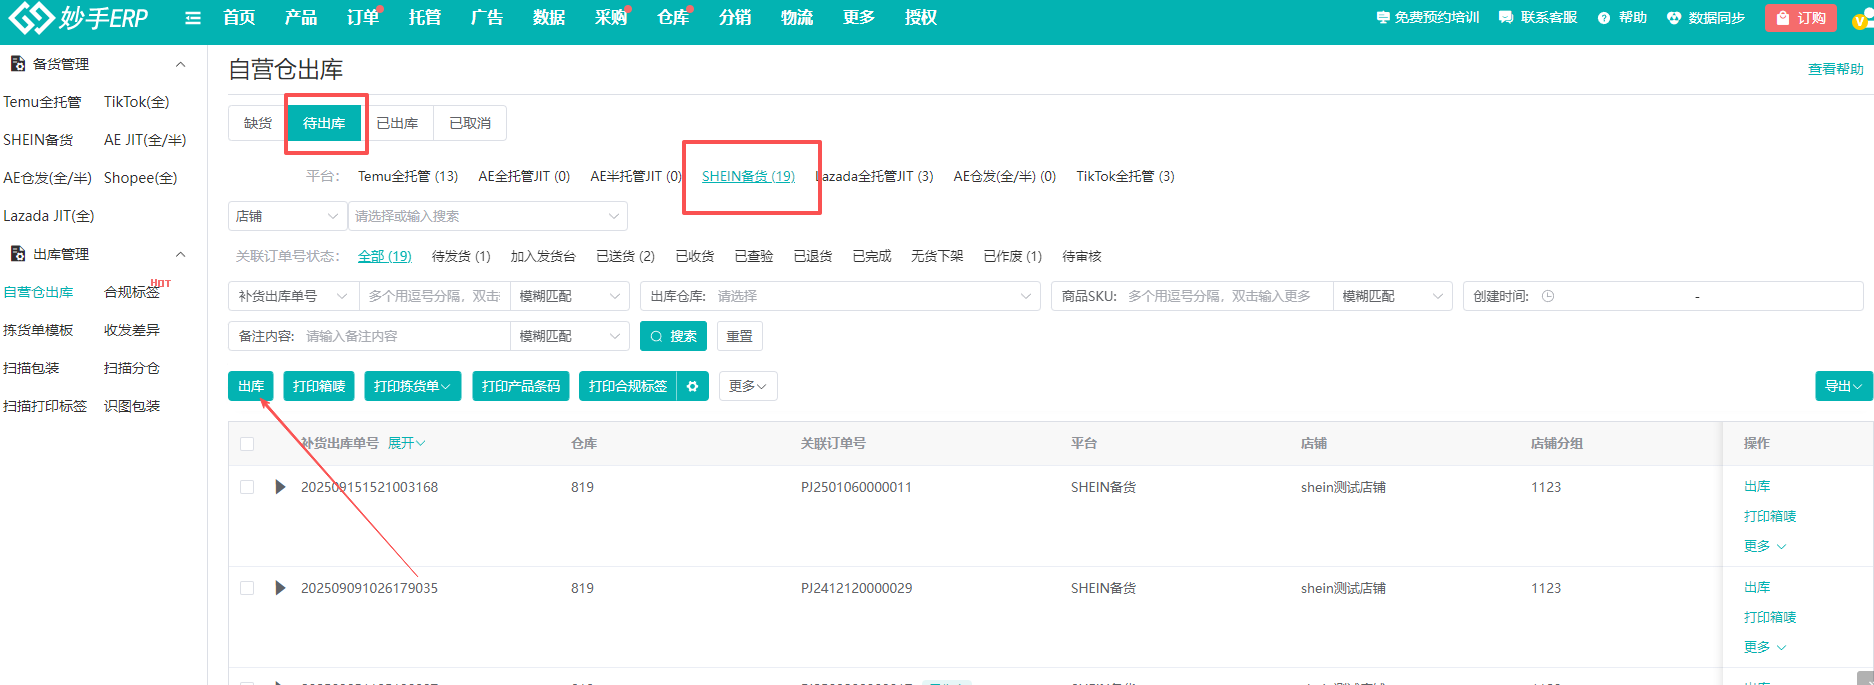Click the 联系客服 chat icon
Viewport: 1874px width, 685px height.
[1506, 18]
